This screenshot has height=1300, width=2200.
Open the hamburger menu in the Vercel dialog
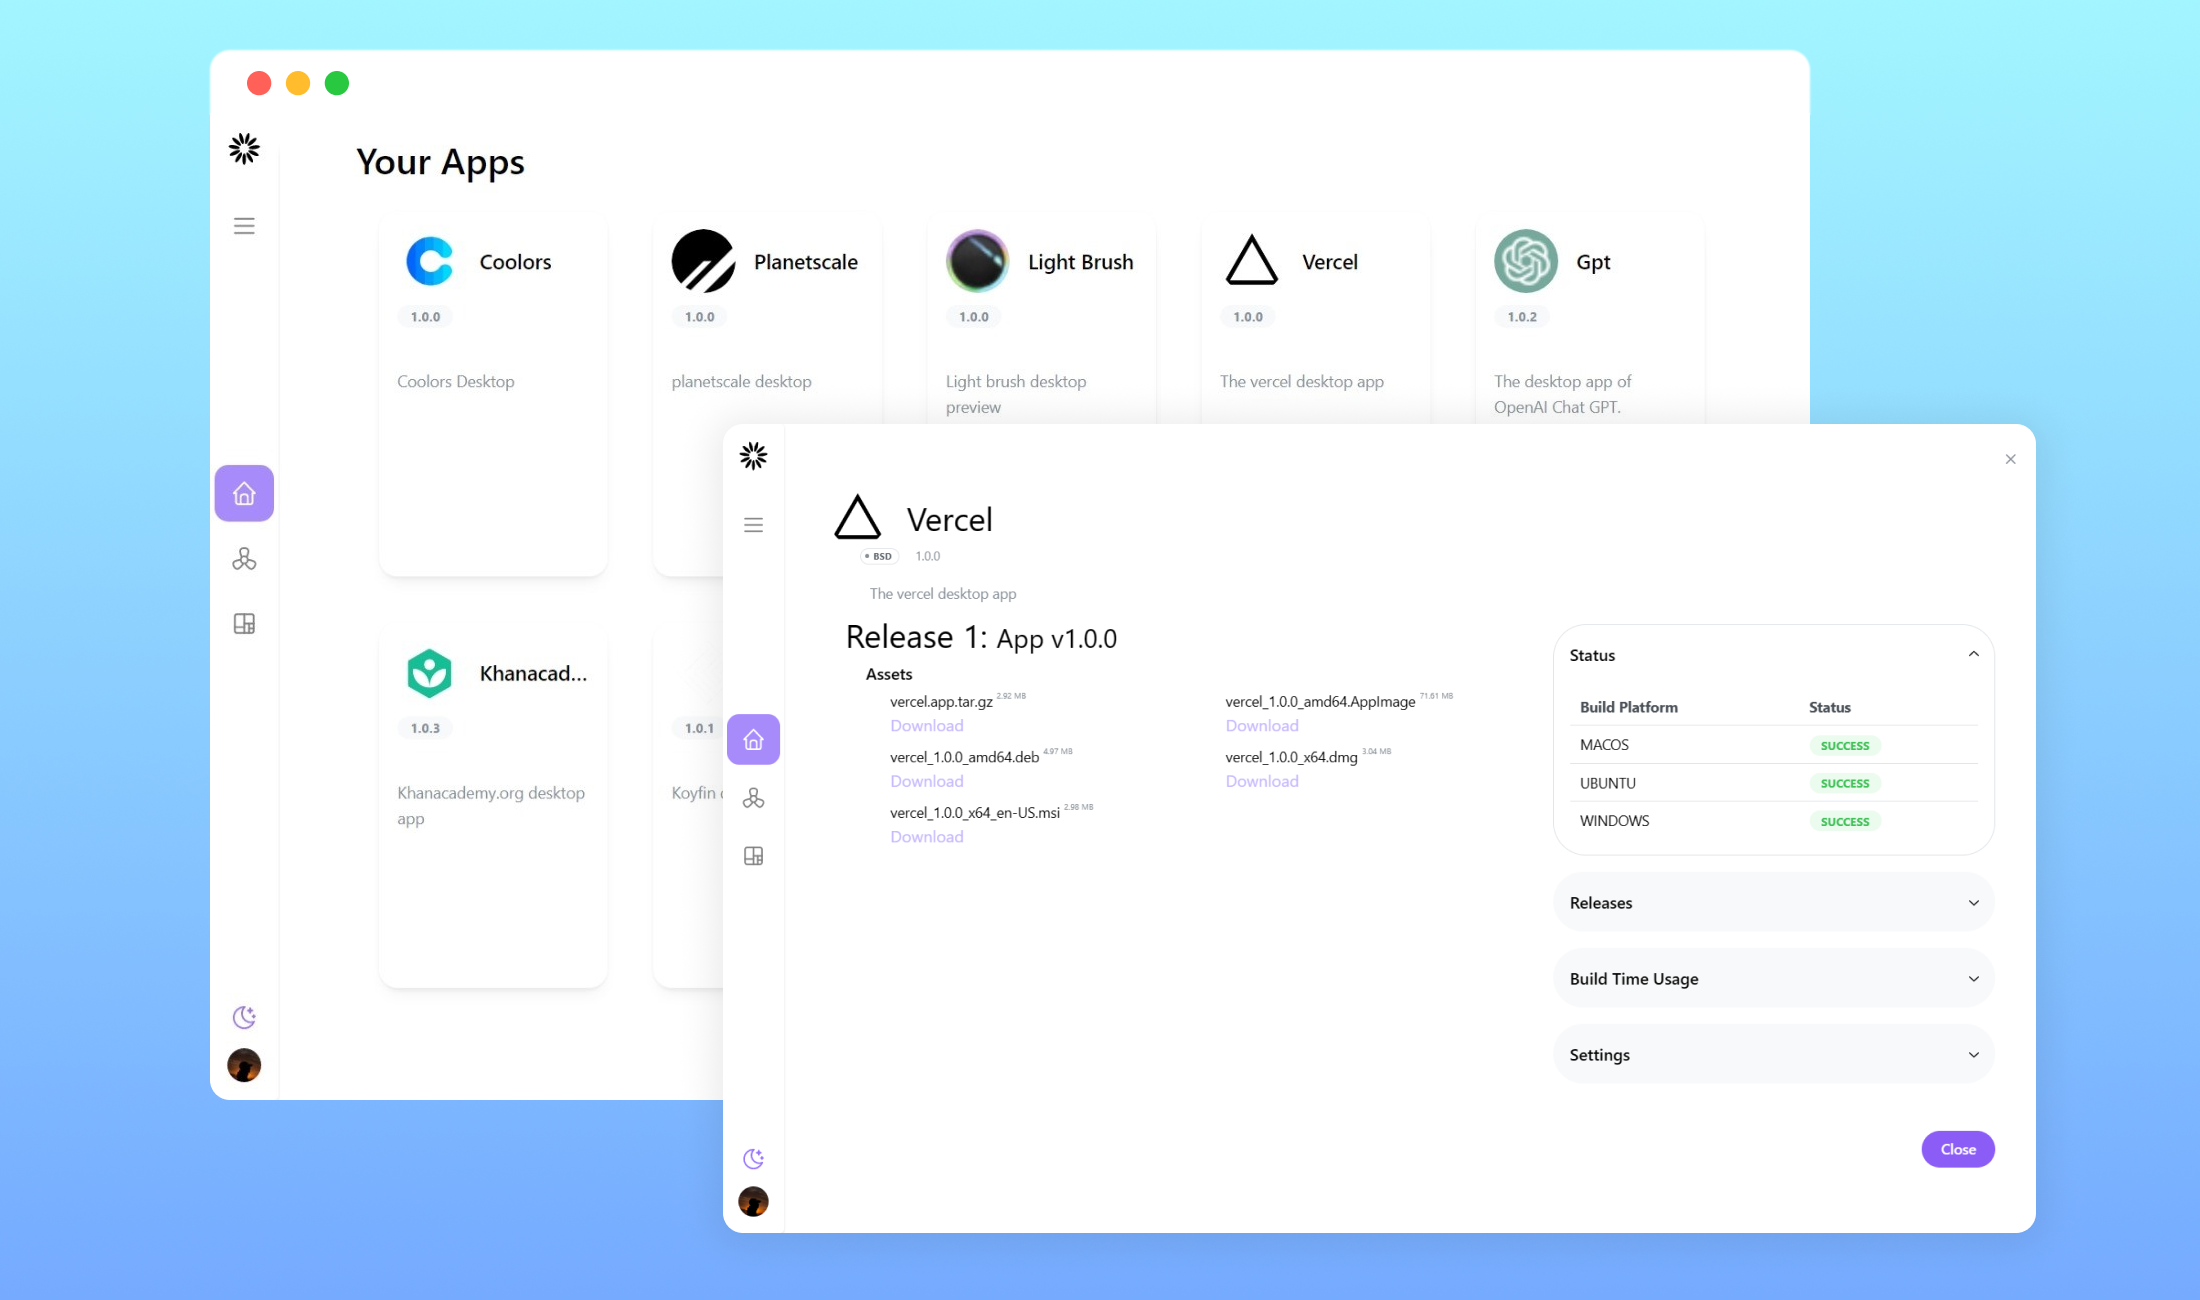click(753, 525)
